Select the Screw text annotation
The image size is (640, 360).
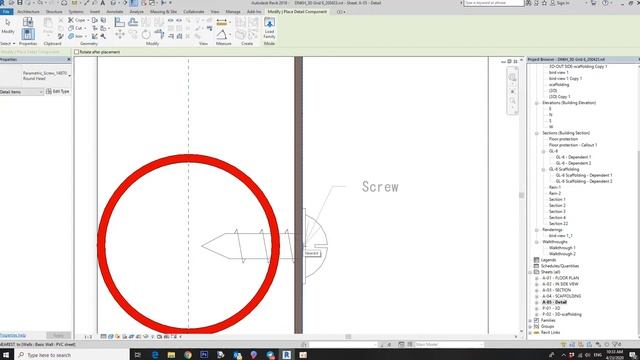tap(380, 187)
